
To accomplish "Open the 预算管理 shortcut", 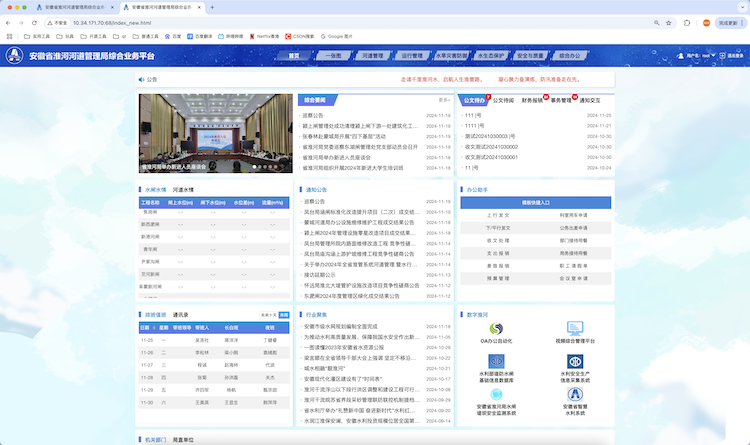I will pos(498,278).
